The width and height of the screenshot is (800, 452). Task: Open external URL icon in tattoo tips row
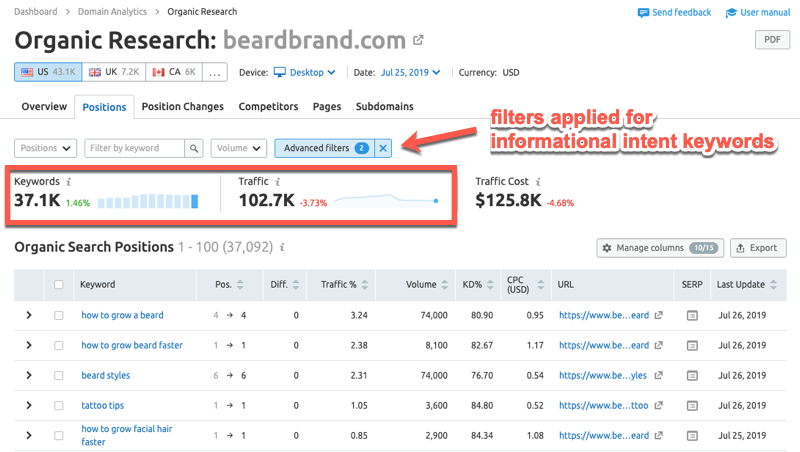point(659,406)
